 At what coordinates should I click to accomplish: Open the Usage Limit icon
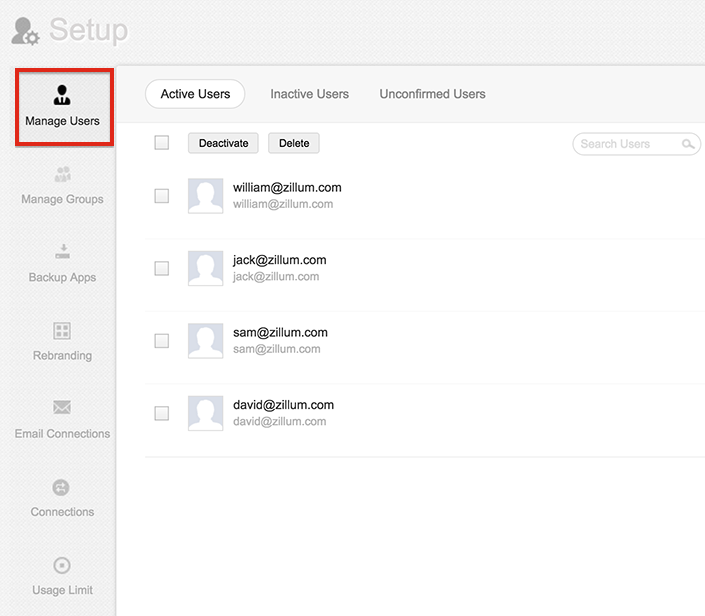pyautogui.click(x=62, y=565)
